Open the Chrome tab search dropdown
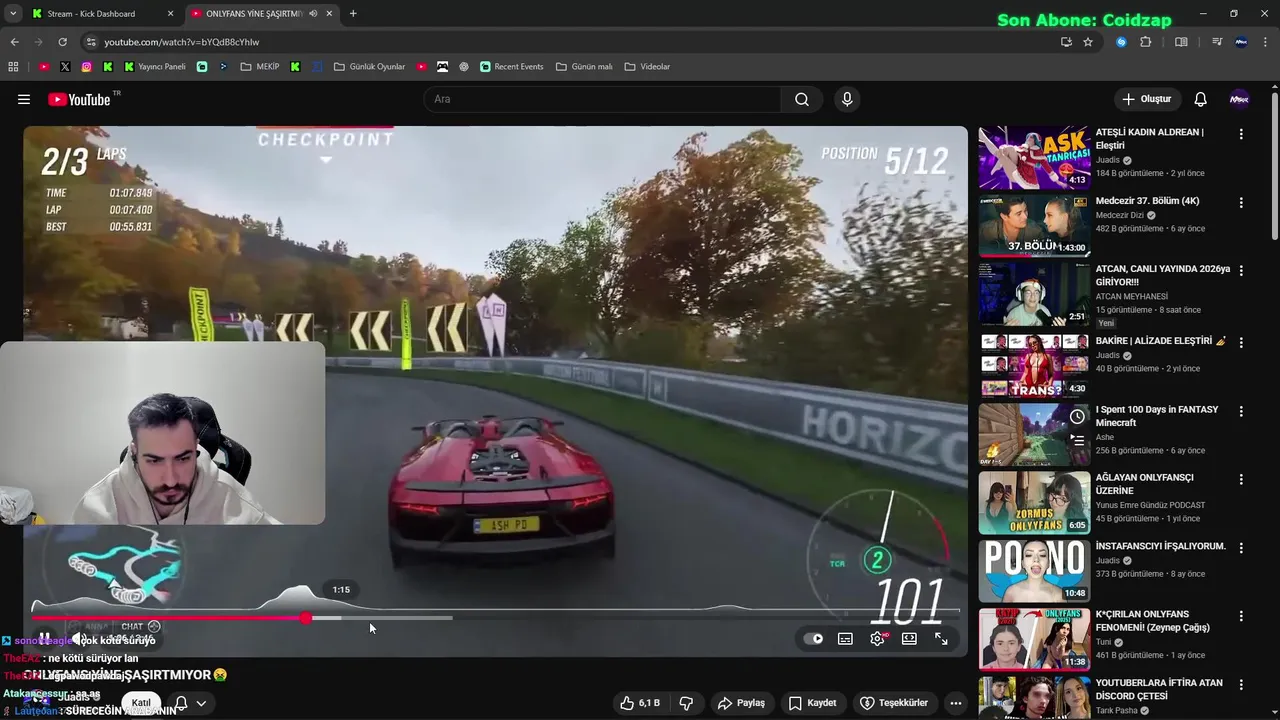 [x=12, y=14]
